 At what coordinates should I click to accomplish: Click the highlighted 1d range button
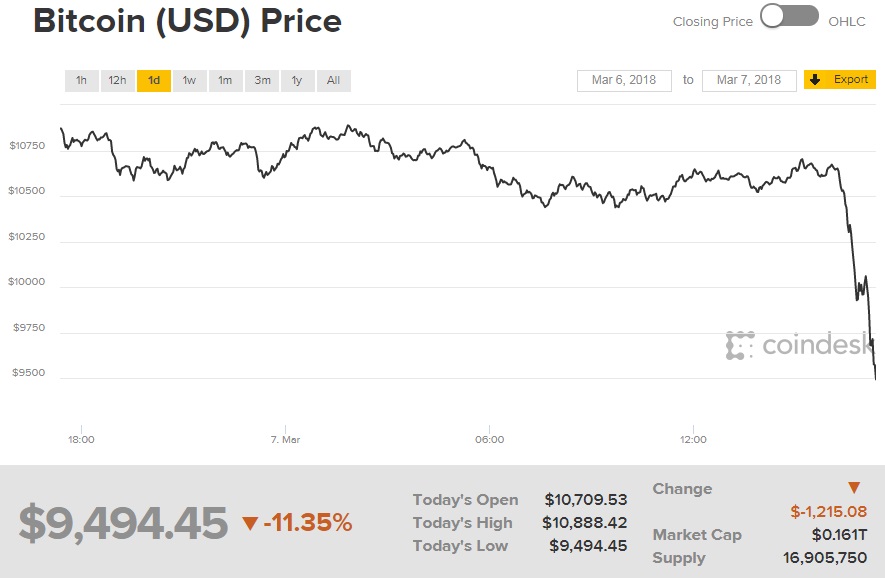point(154,80)
